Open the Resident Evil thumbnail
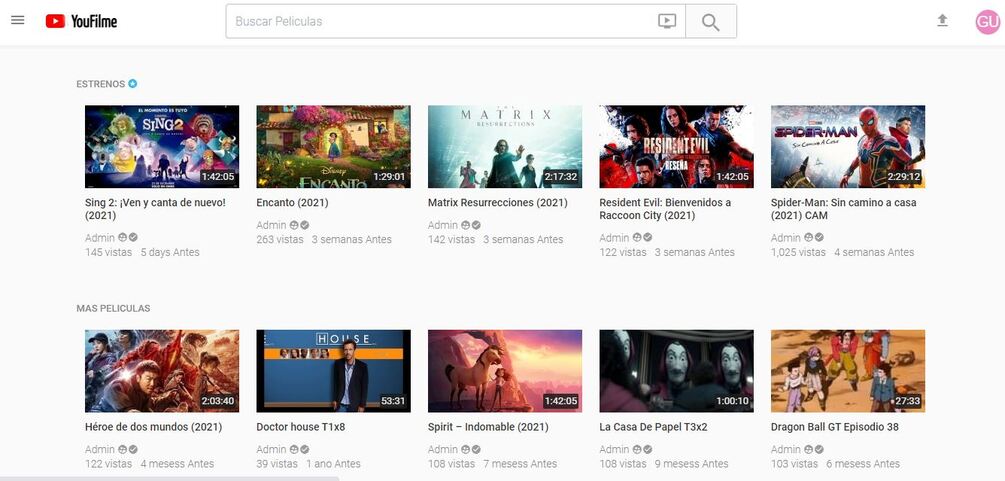This screenshot has width=1005, height=481. (x=676, y=146)
